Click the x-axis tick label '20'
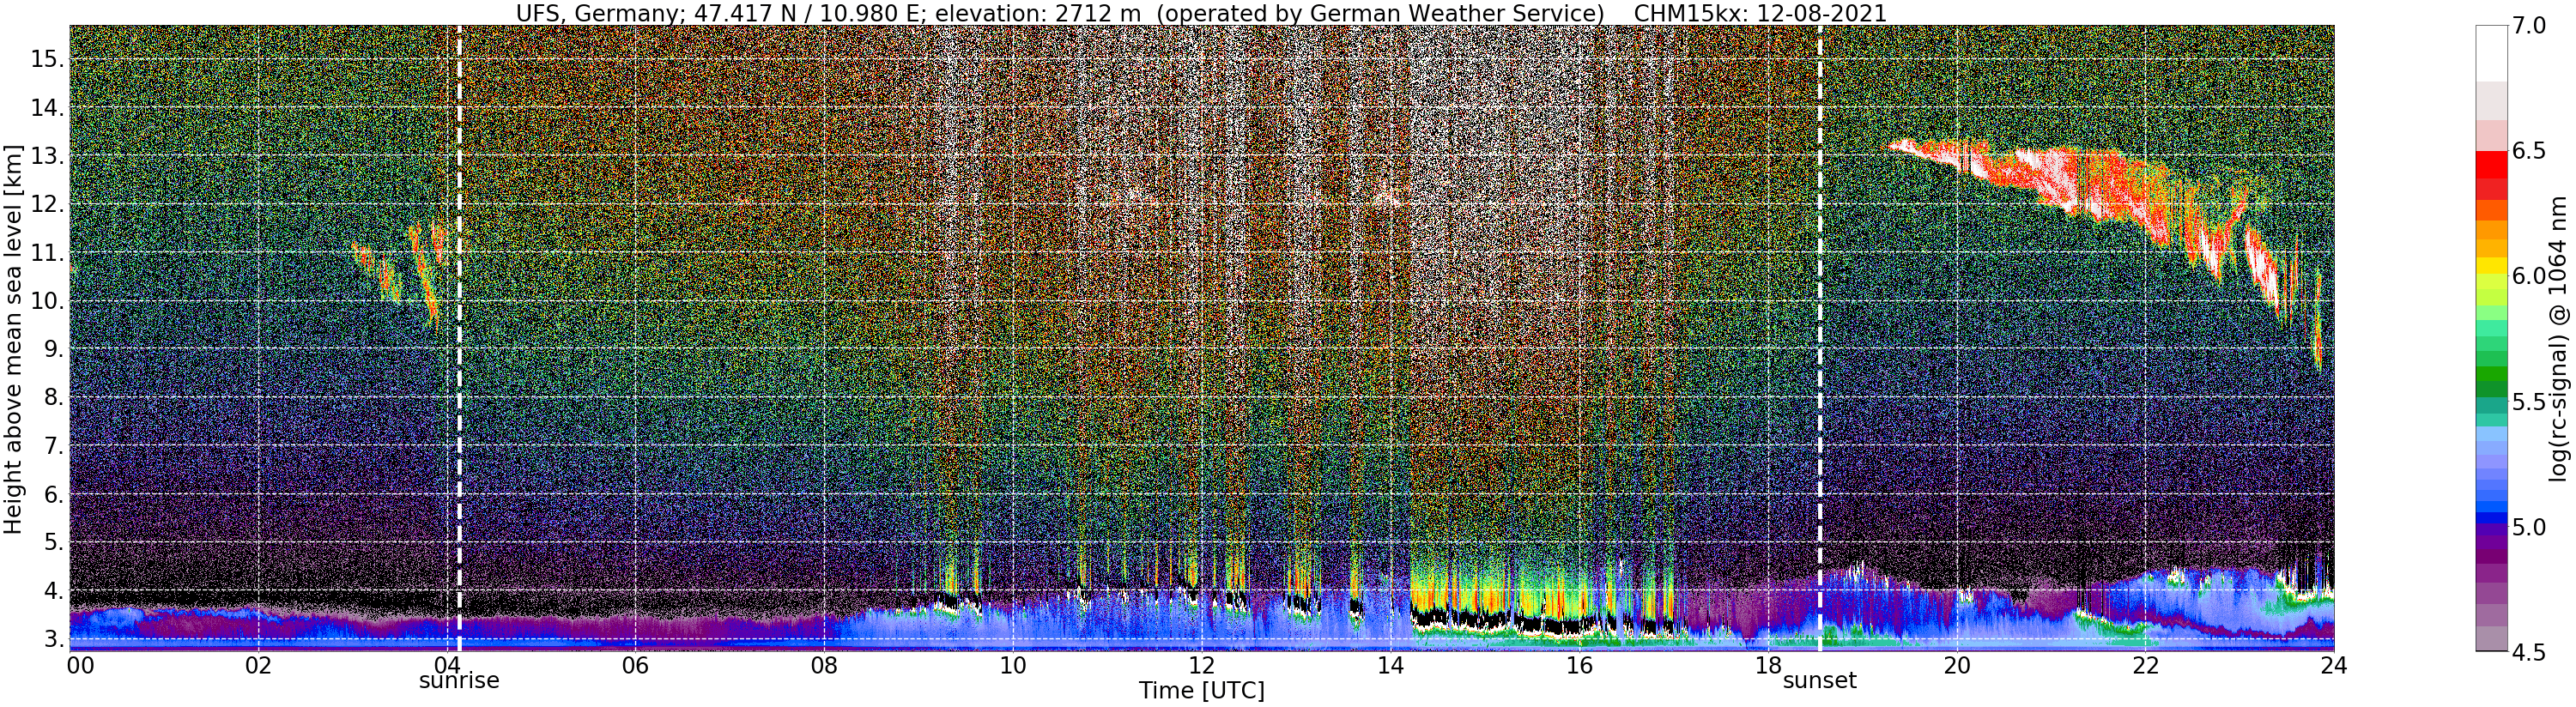 (x=1957, y=665)
